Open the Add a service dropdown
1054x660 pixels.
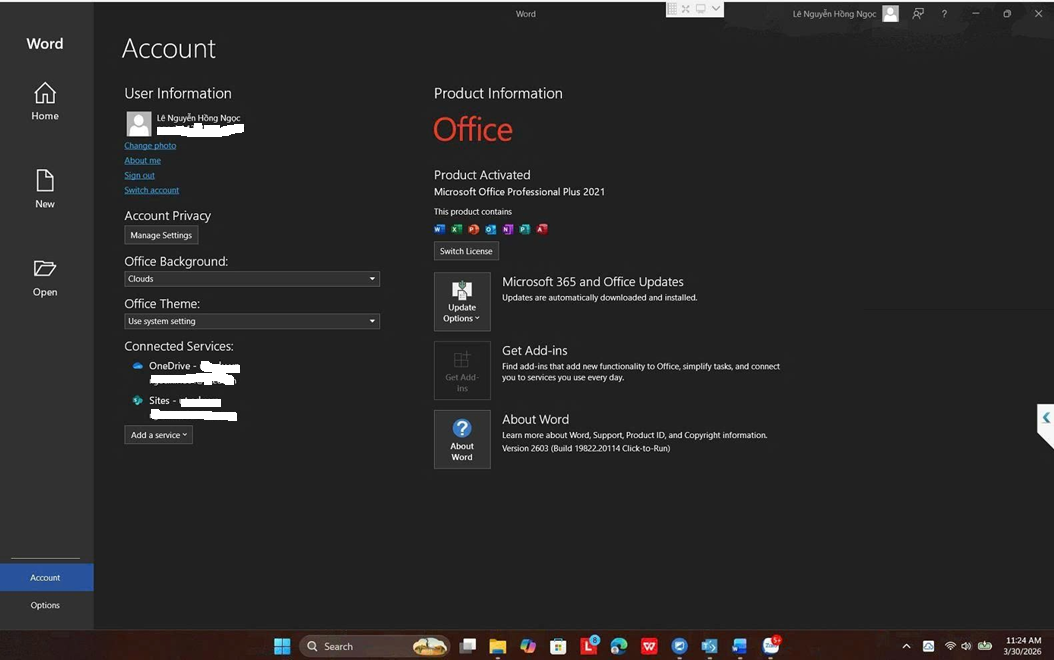pyautogui.click(x=159, y=435)
